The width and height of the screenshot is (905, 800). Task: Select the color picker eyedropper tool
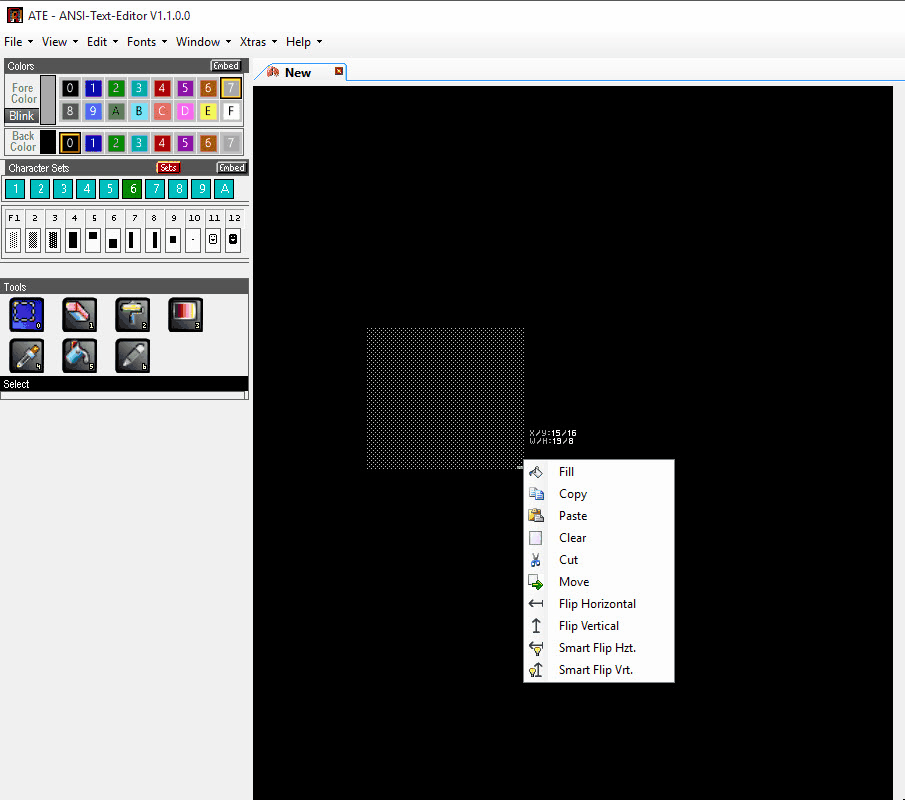click(x=26, y=355)
